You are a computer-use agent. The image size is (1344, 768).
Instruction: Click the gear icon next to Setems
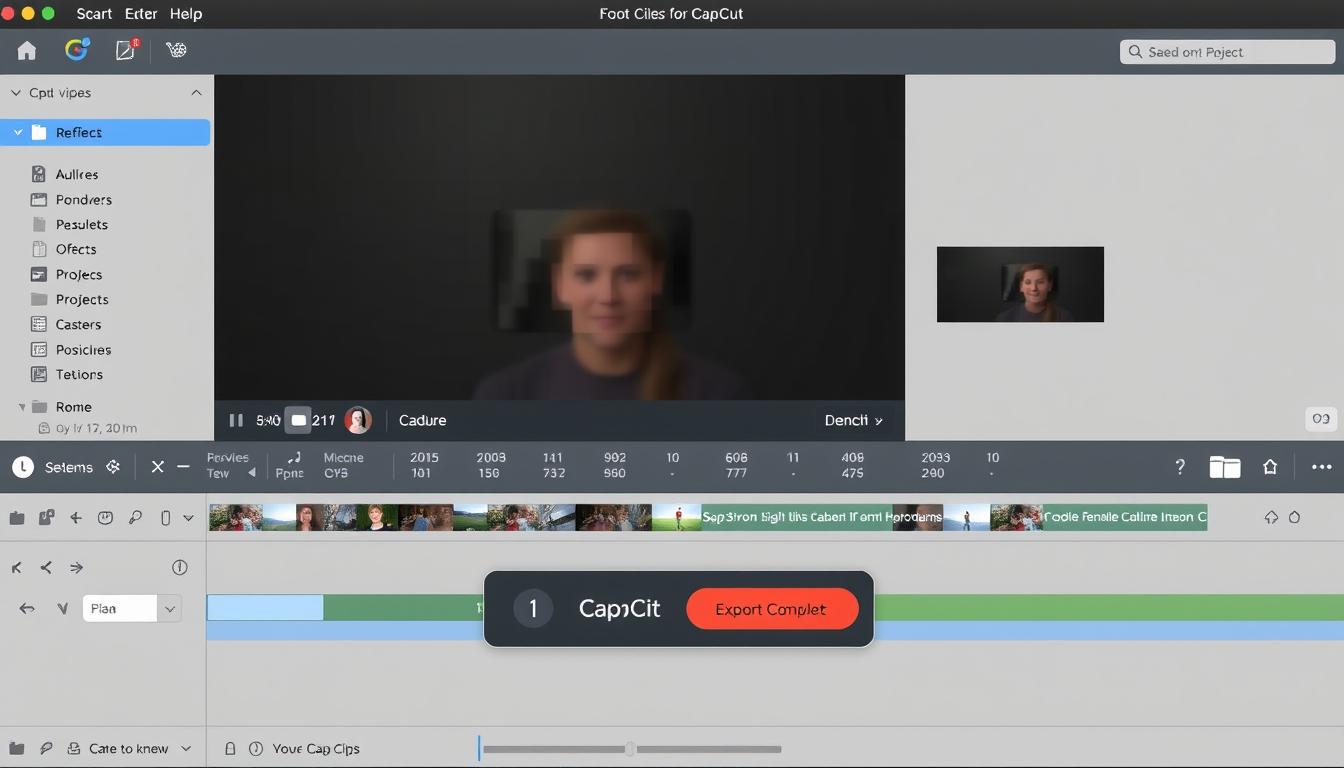pos(113,466)
